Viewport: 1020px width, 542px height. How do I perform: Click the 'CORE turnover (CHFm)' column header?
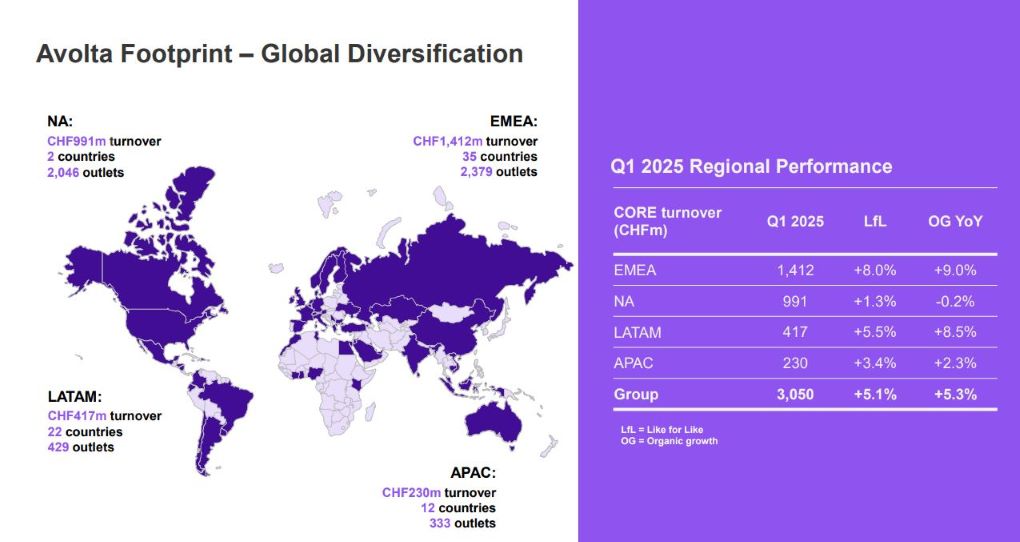tap(667, 221)
